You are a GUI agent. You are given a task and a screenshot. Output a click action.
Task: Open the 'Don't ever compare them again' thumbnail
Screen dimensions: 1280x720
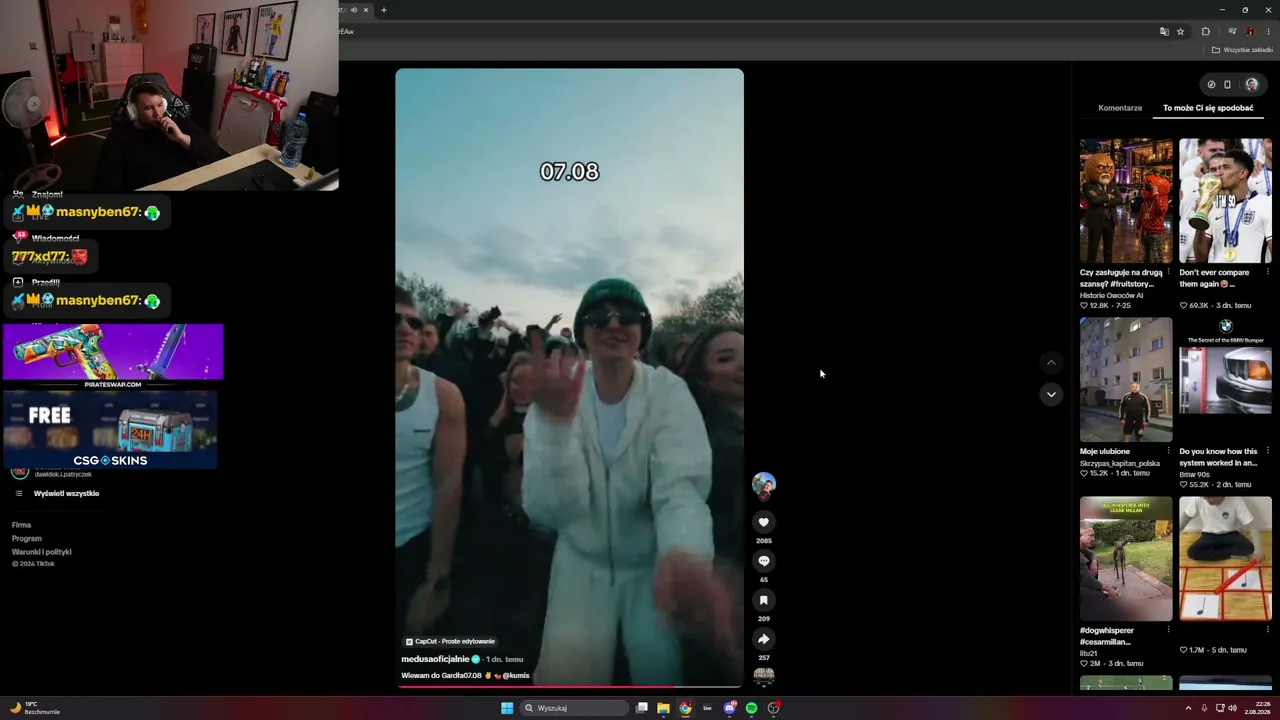(1225, 201)
